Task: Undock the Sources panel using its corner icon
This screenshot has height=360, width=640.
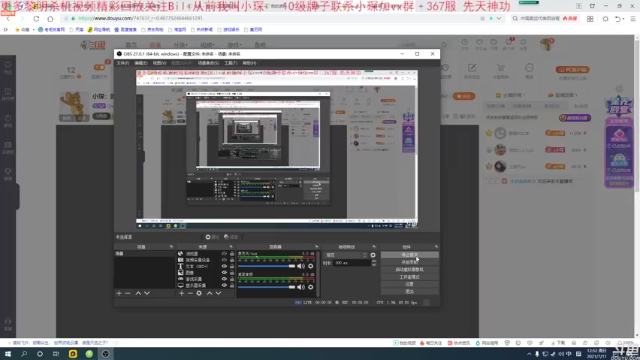Action: click(x=231, y=247)
